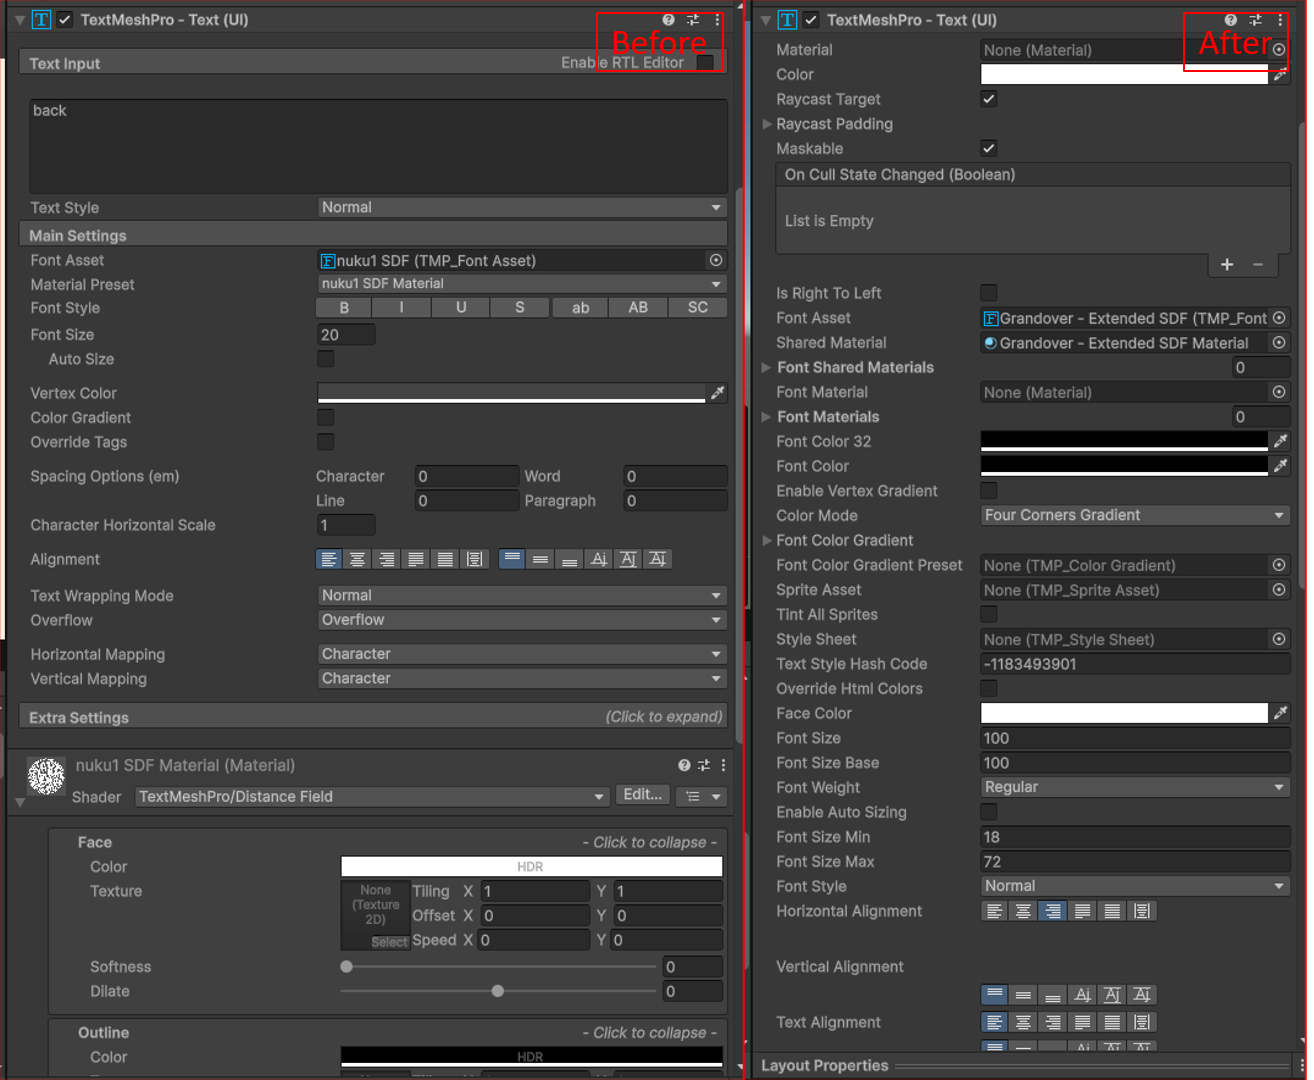Expand Font Shared Materials foldout

point(767,367)
